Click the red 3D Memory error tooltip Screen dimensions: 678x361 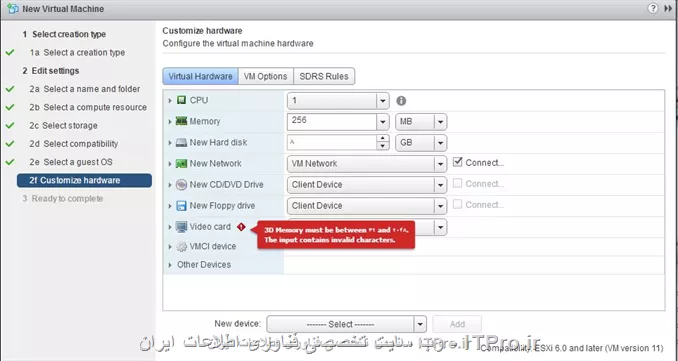[x=336, y=235]
